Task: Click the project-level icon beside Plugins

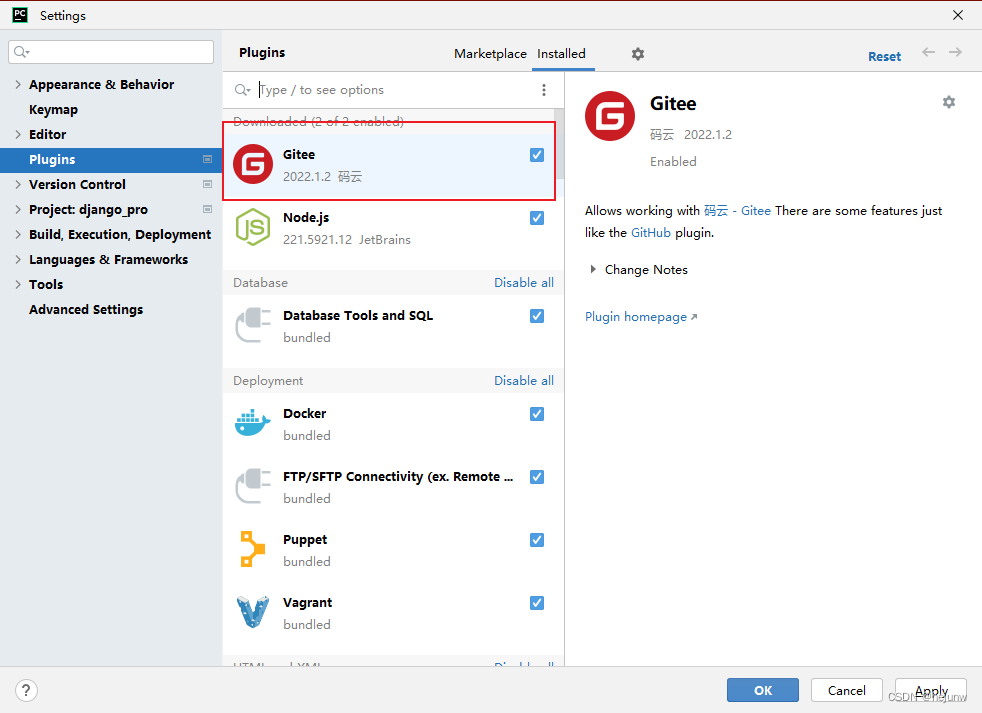Action: (x=207, y=160)
